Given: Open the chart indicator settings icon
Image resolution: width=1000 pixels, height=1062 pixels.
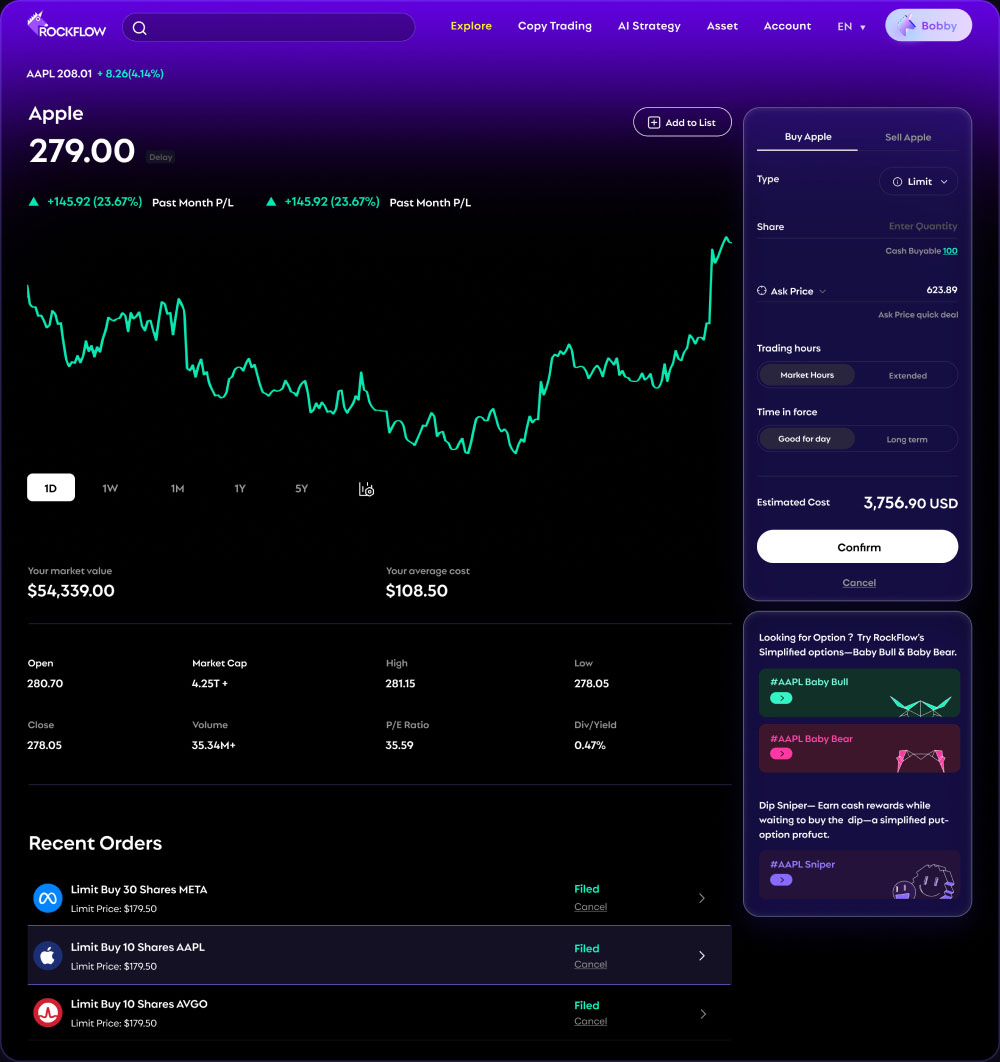Looking at the screenshot, I should [366, 489].
